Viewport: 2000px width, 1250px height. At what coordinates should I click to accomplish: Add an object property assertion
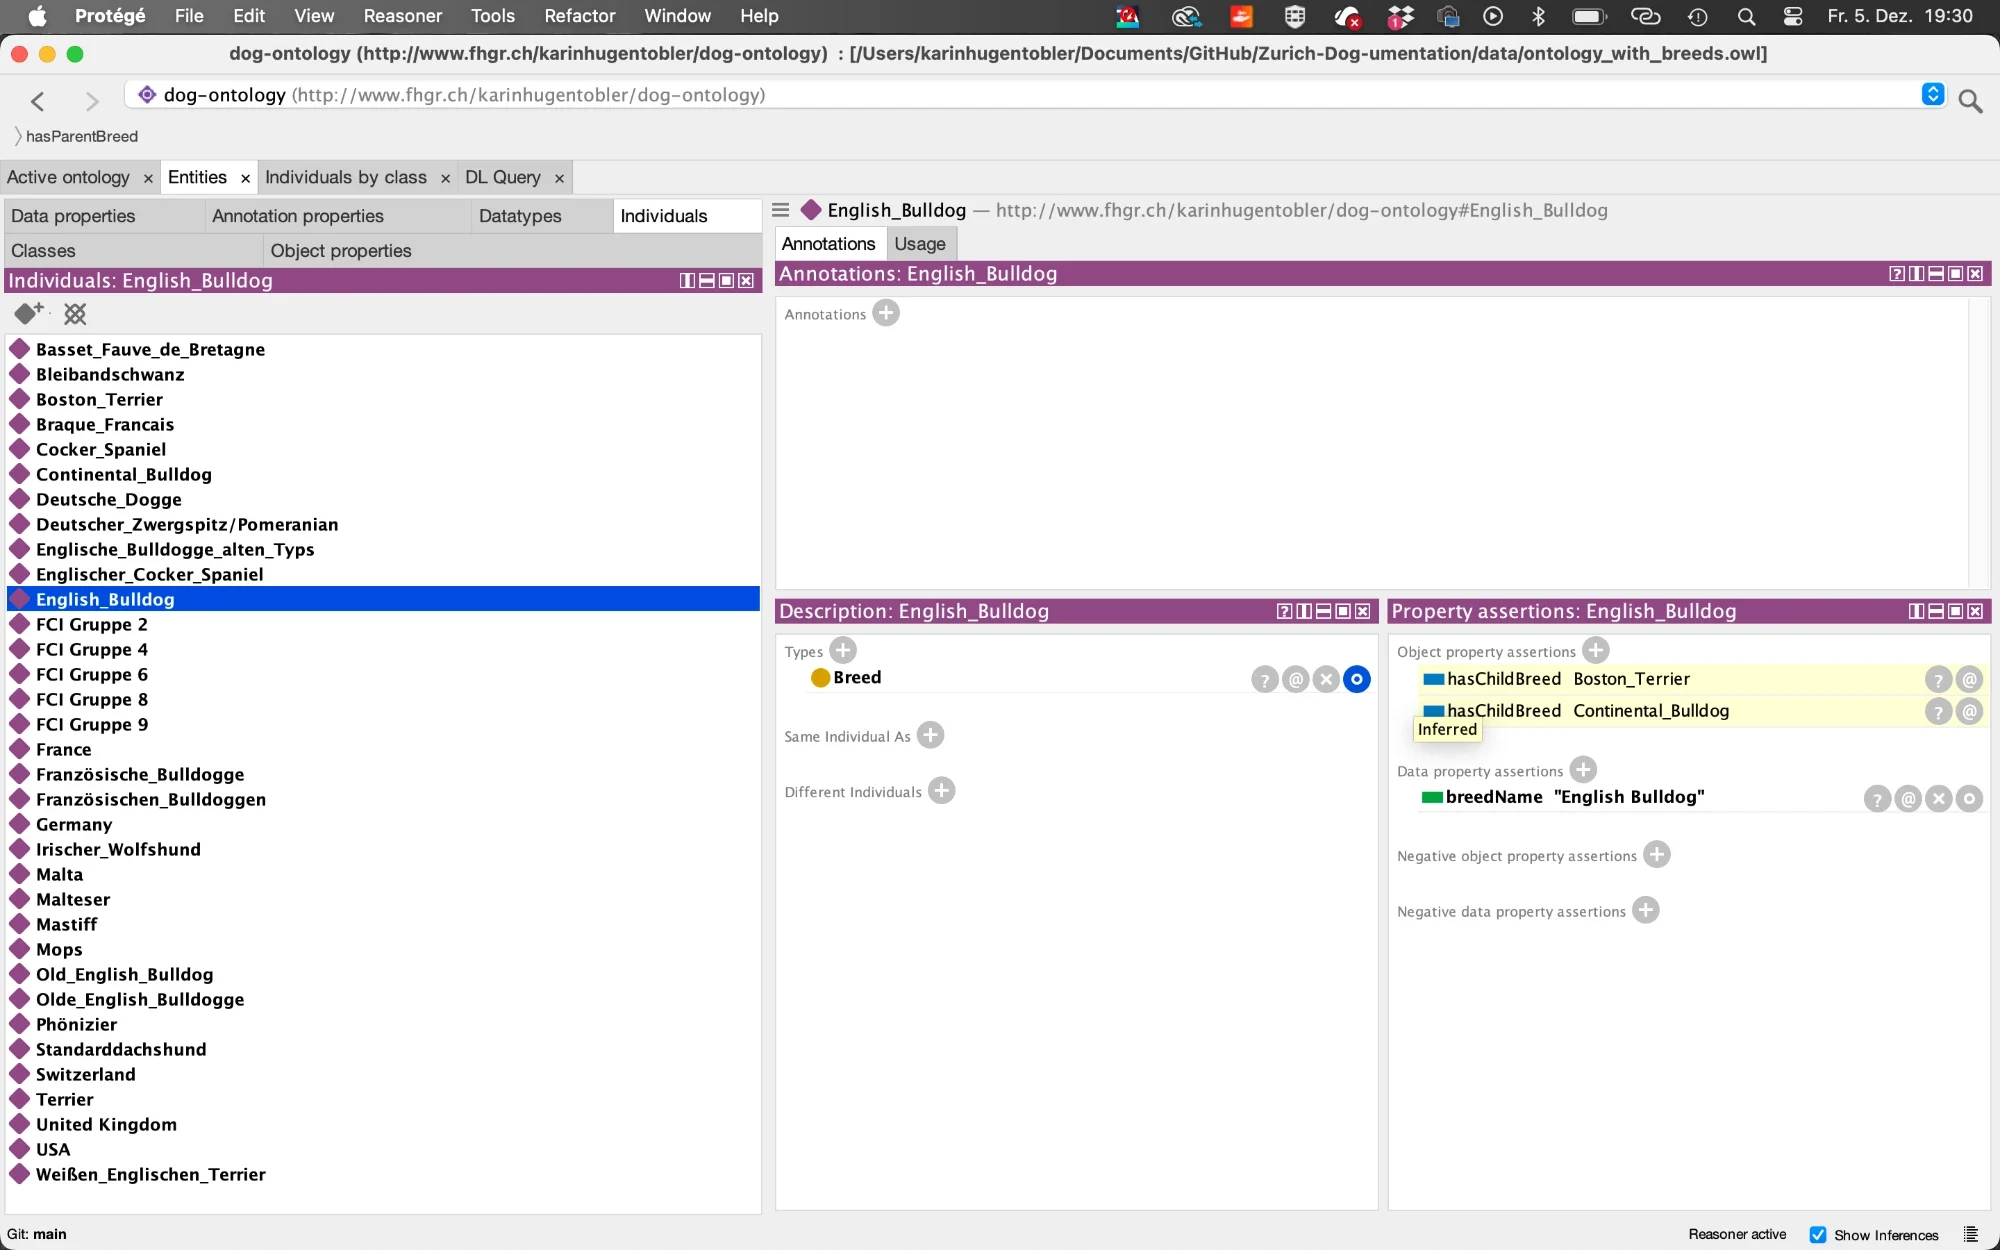[1596, 651]
